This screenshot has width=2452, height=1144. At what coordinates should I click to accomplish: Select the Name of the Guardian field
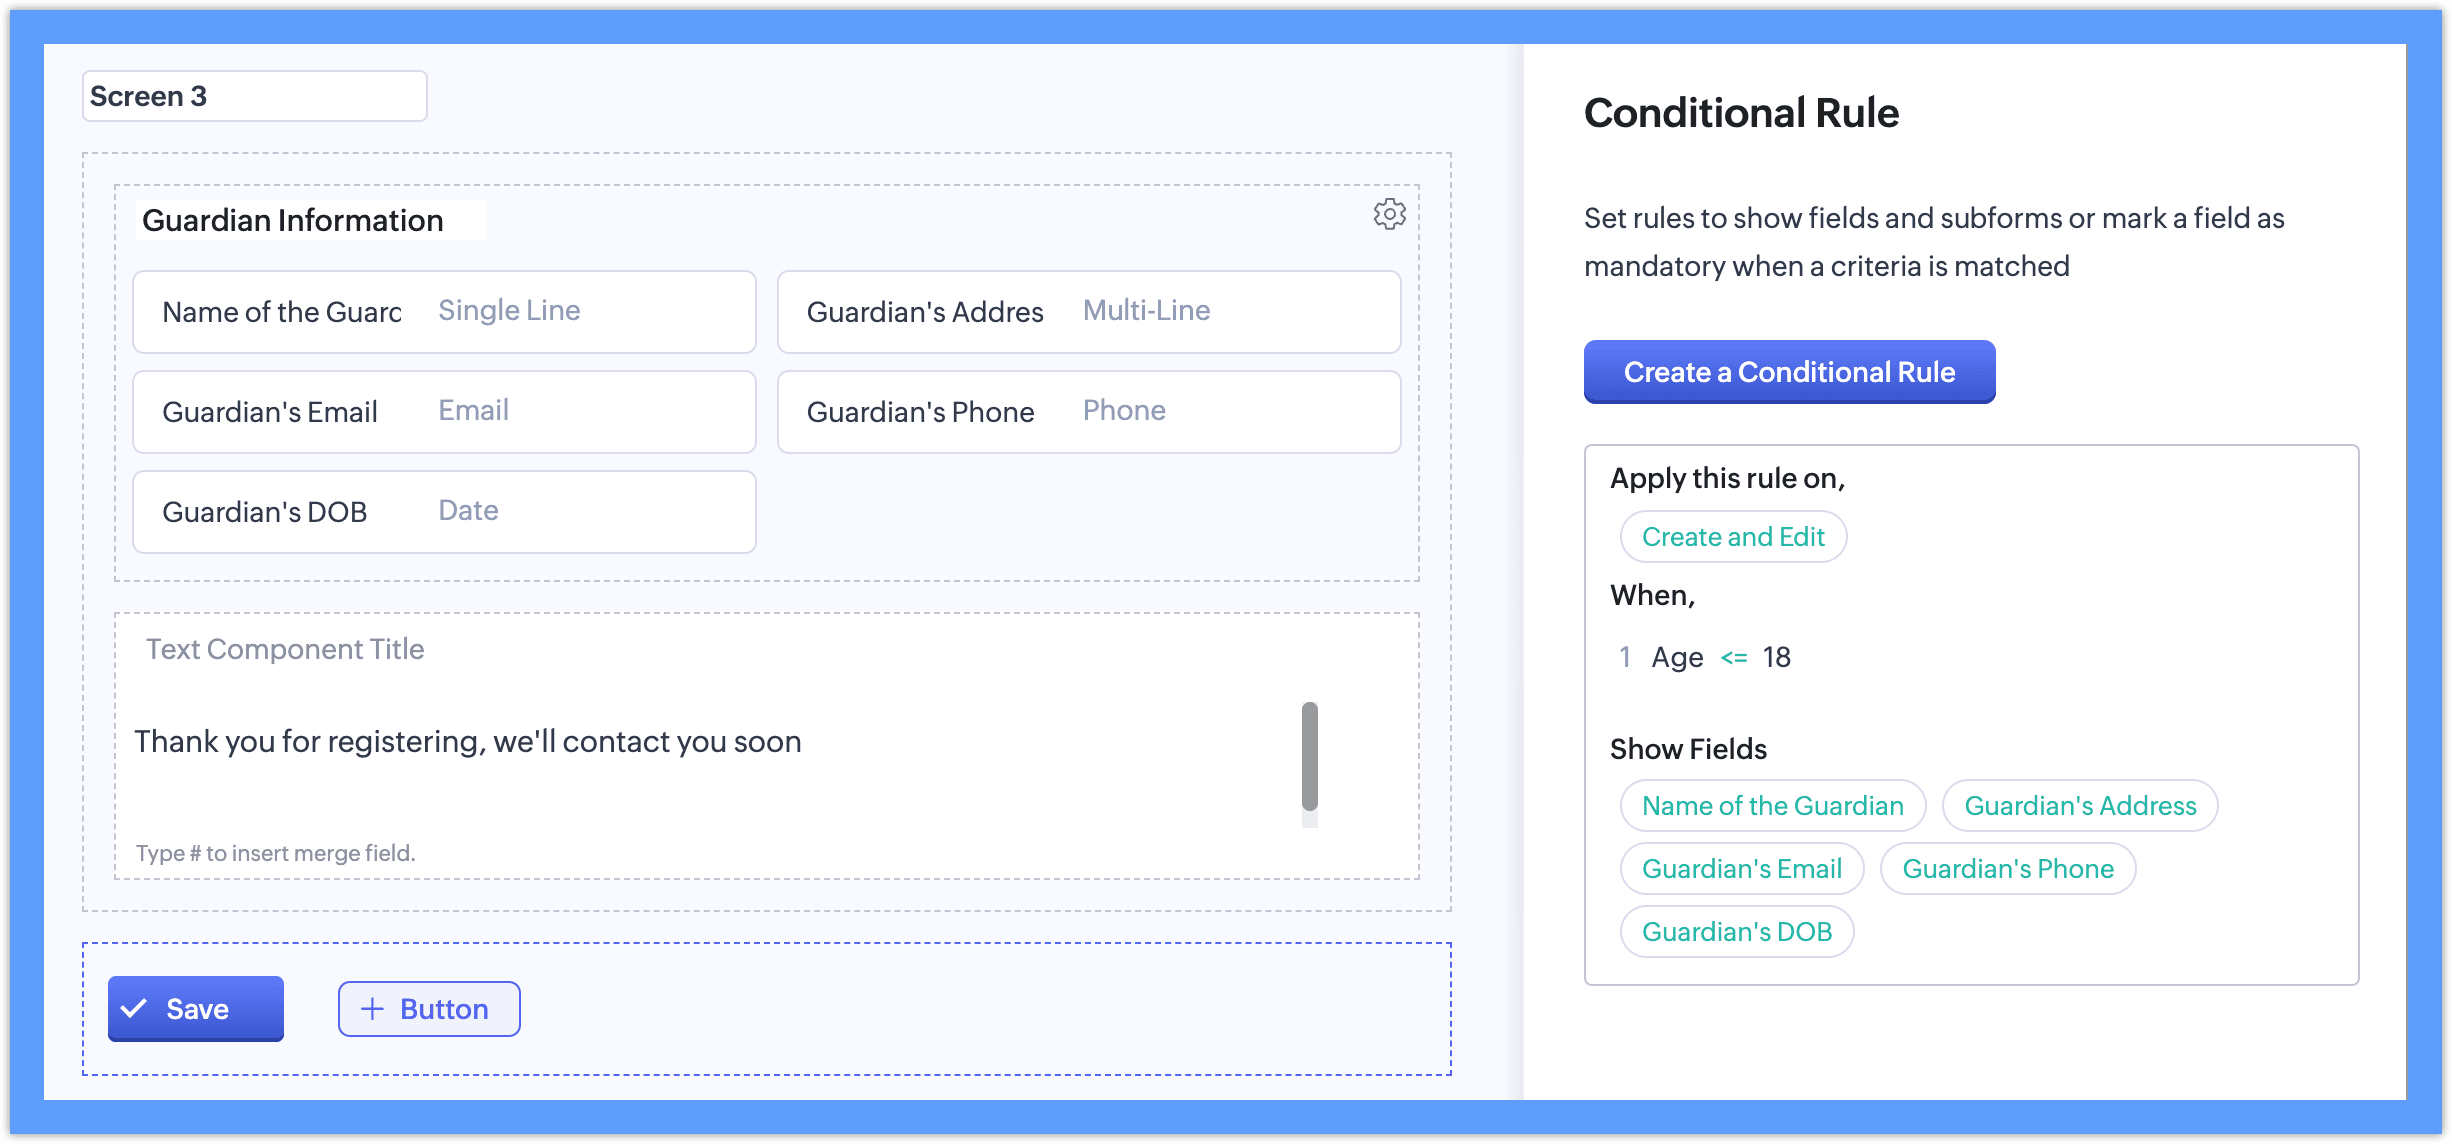pos(444,312)
